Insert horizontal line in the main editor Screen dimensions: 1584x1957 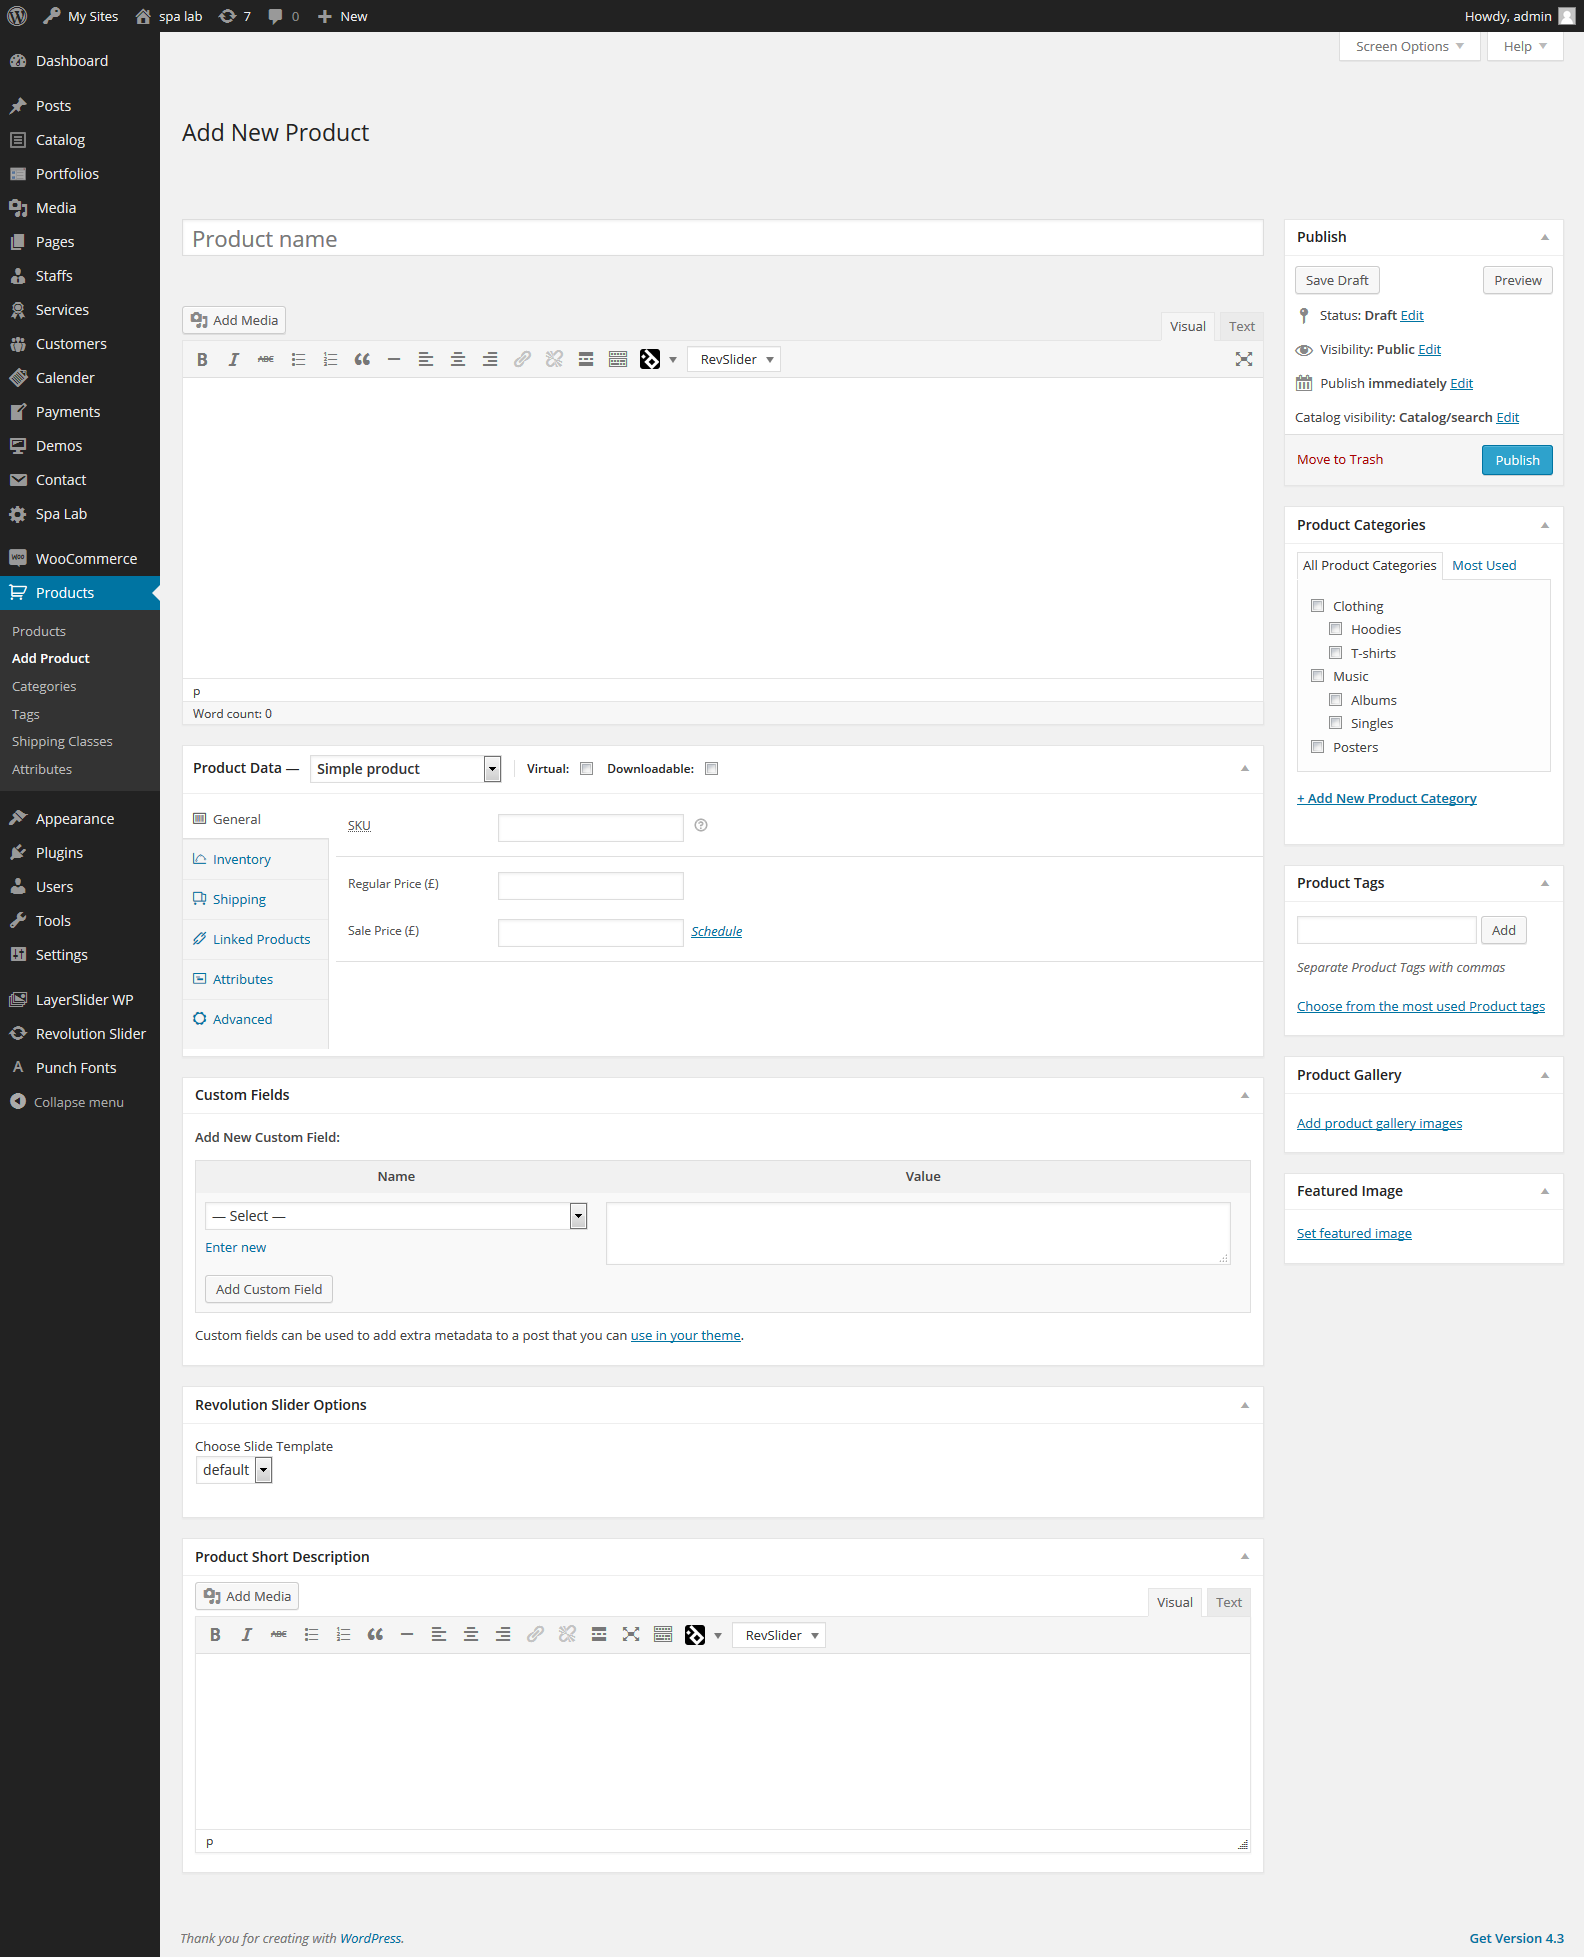coord(394,360)
